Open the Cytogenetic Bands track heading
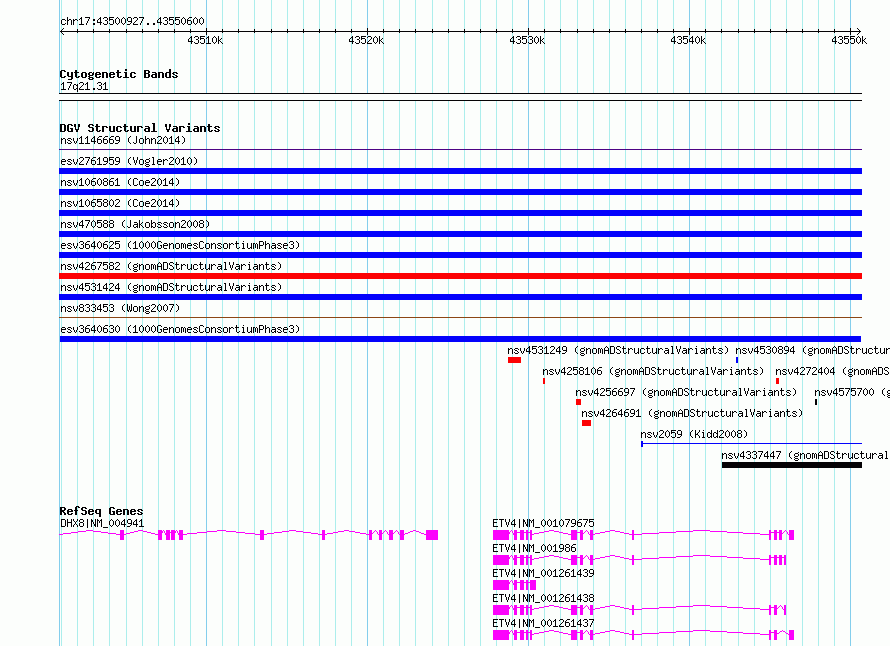 [119, 74]
